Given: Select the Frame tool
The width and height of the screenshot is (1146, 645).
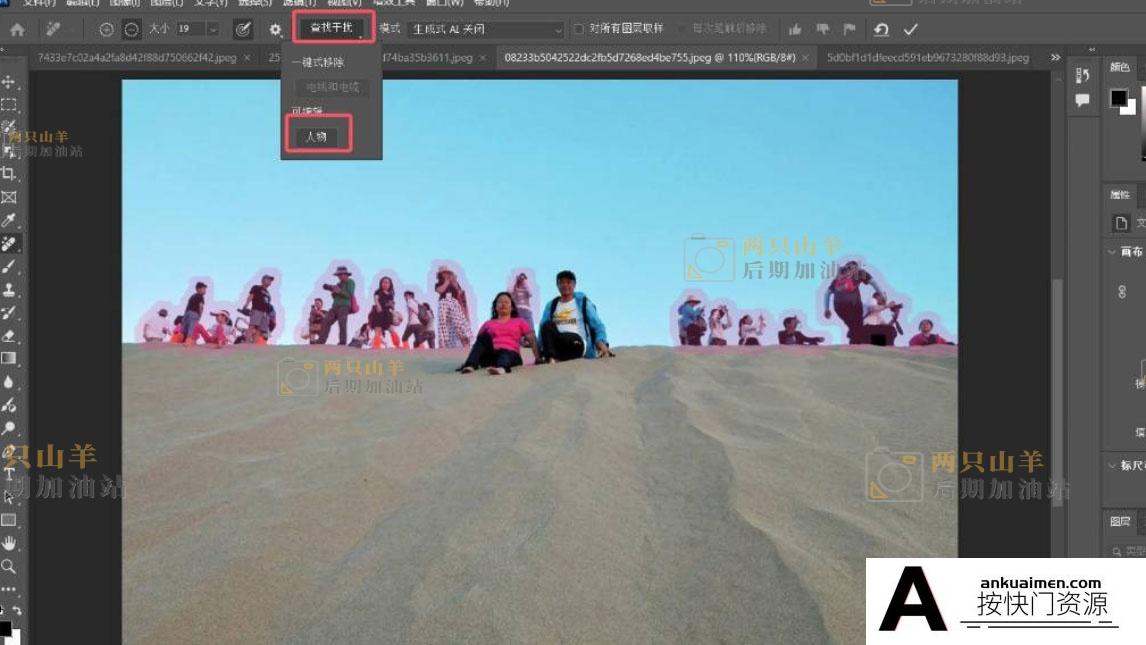Looking at the screenshot, I should click(x=9, y=197).
